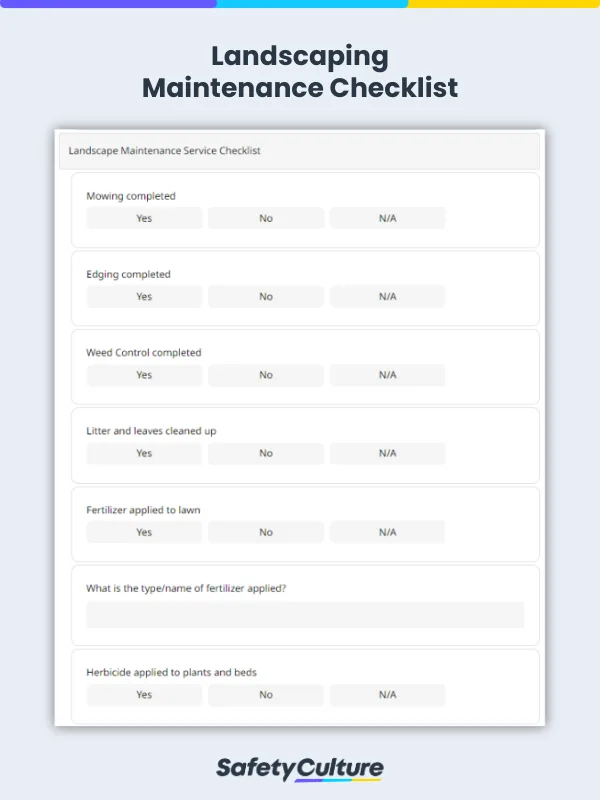Select No for Weed Control completed
The width and height of the screenshot is (600, 800).
(x=265, y=375)
